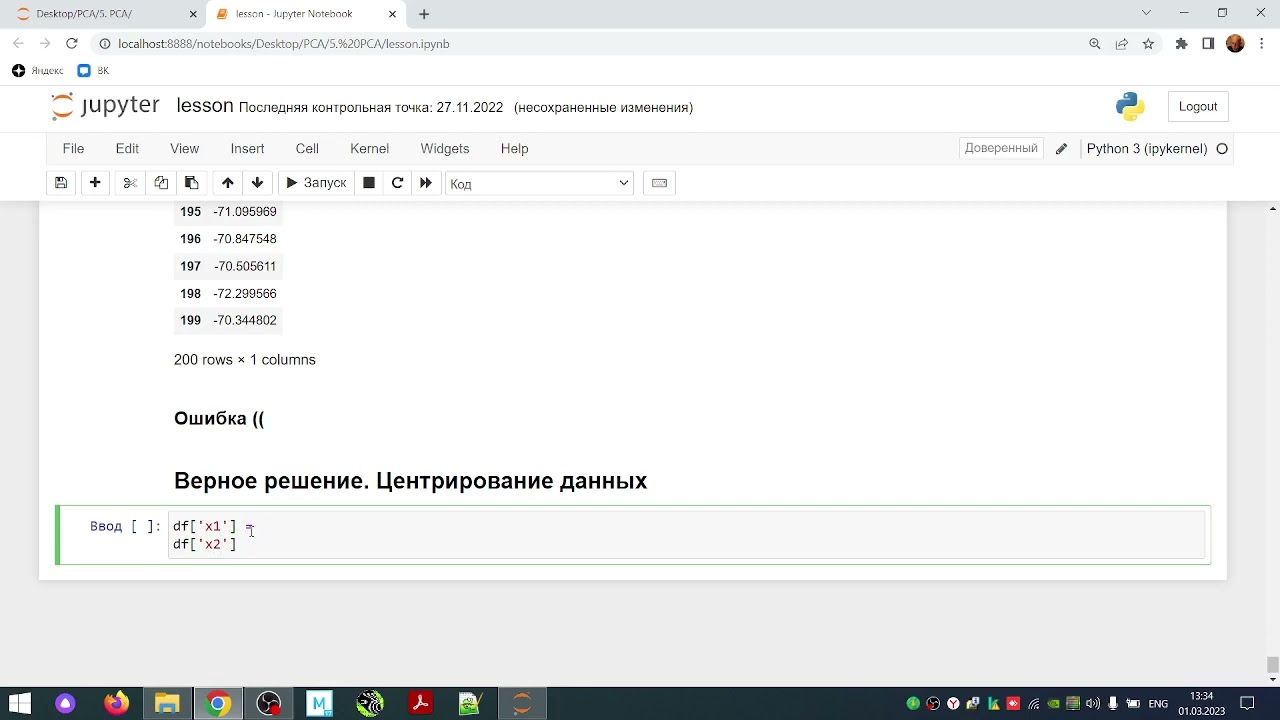Click inside the code cell containing df['x1']
The width and height of the screenshot is (1280, 720).
tap(688, 535)
